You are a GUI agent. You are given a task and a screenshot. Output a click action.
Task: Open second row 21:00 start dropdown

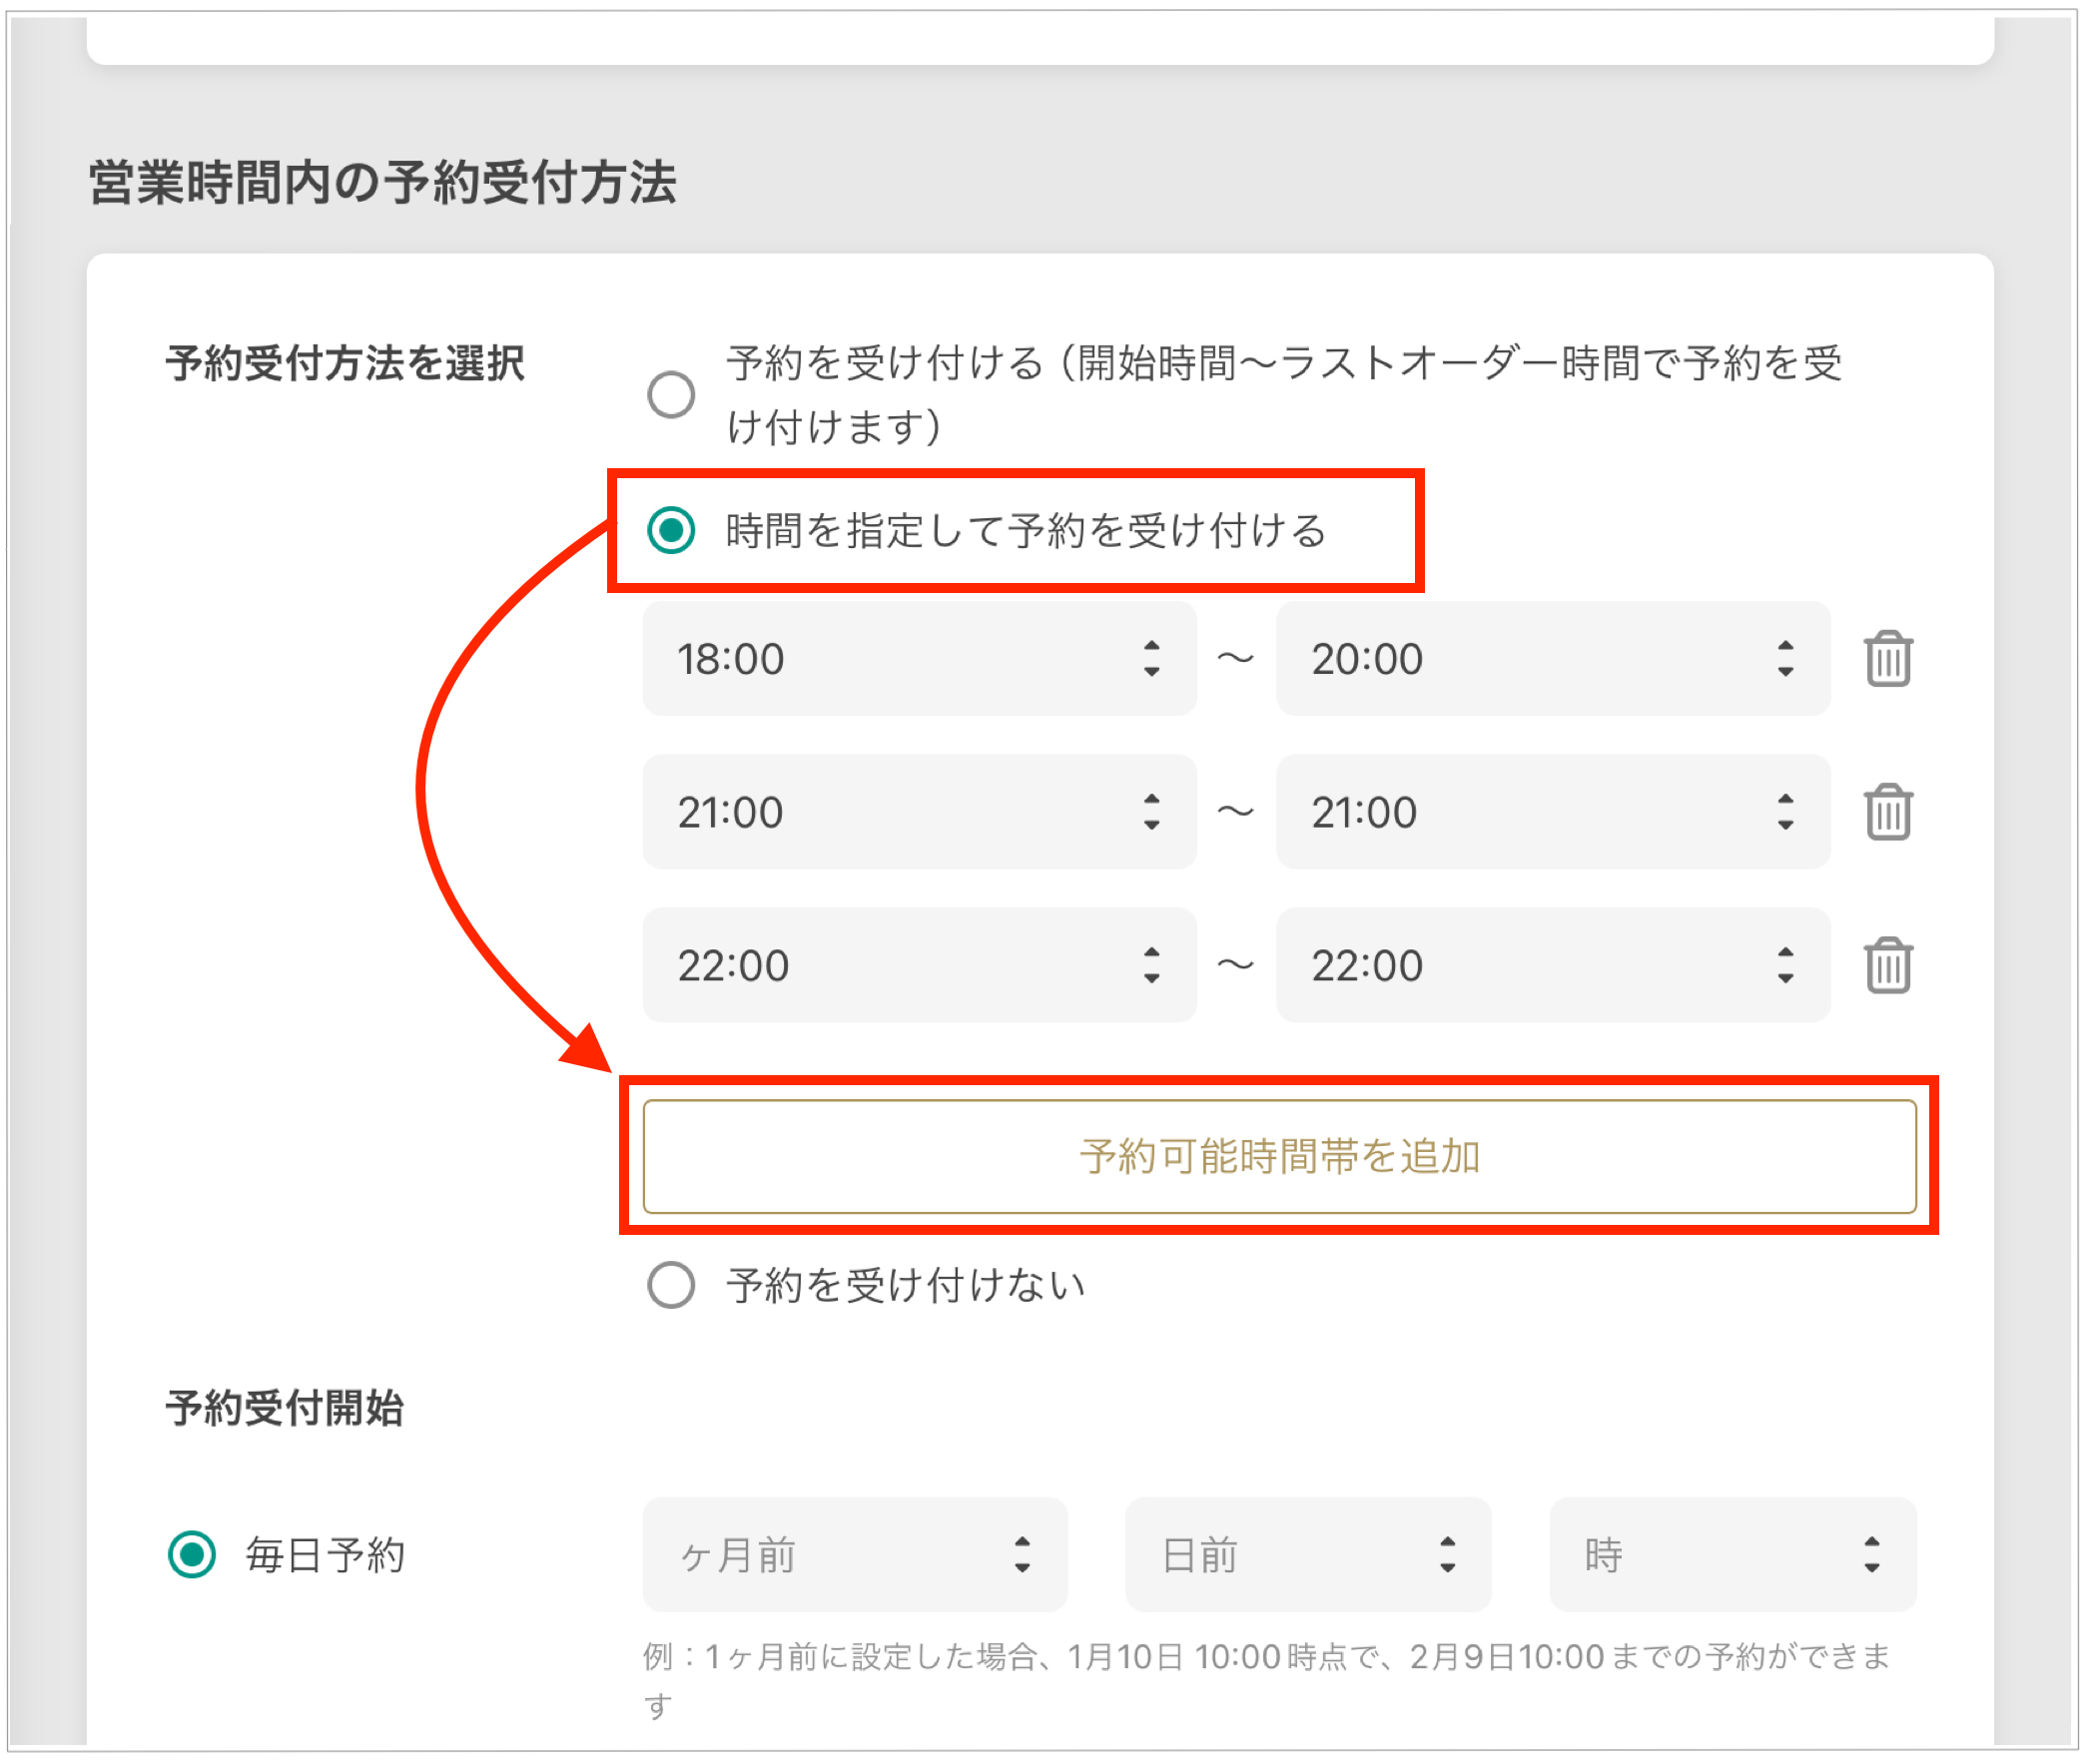click(918, 812)
